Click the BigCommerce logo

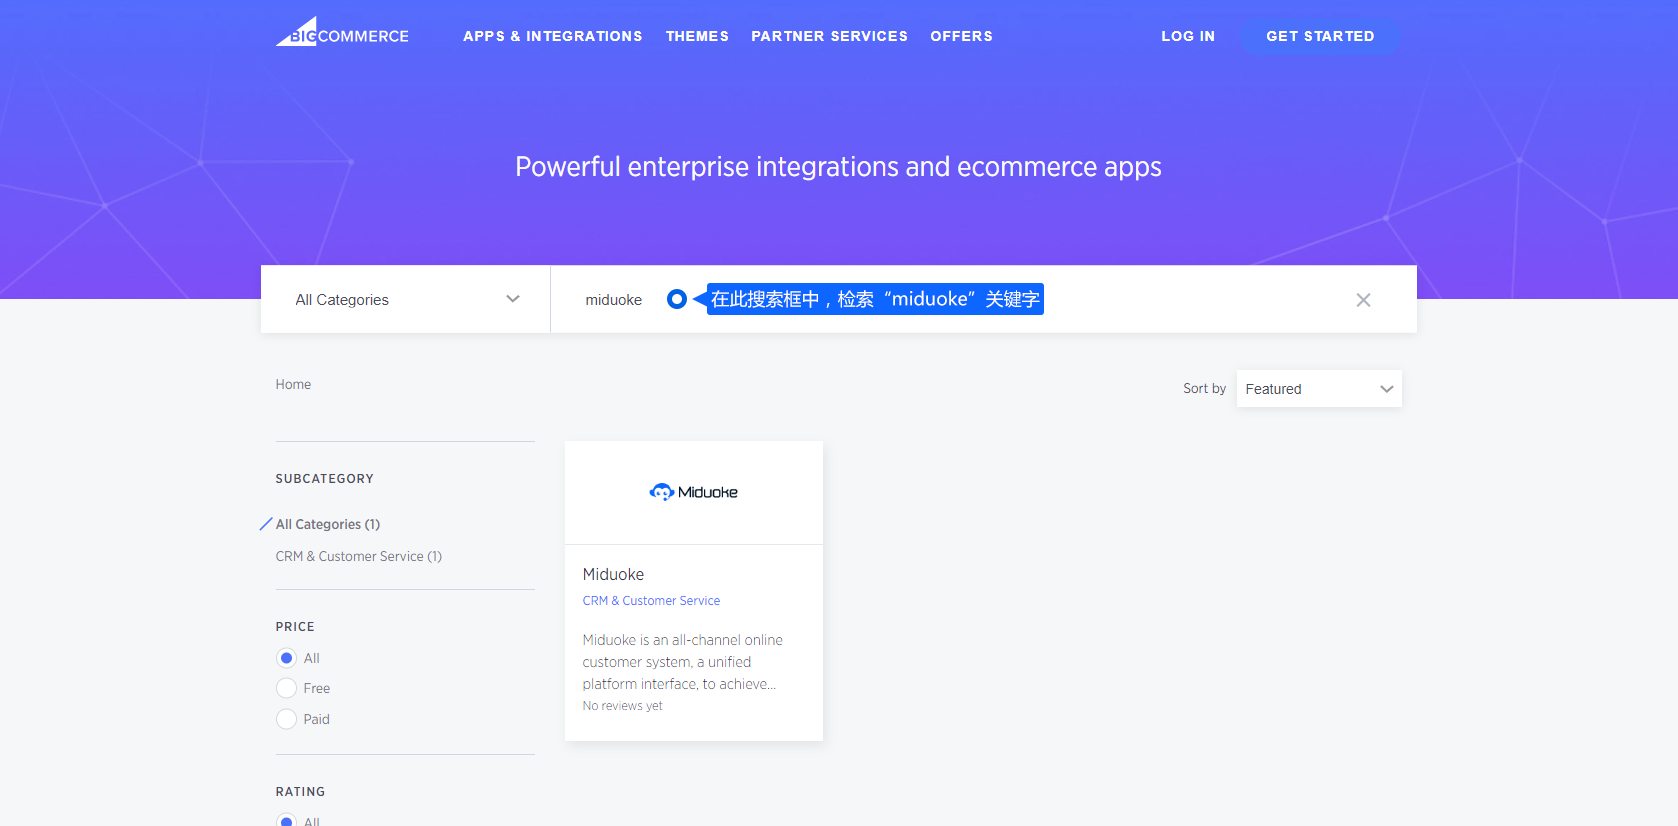342,34
